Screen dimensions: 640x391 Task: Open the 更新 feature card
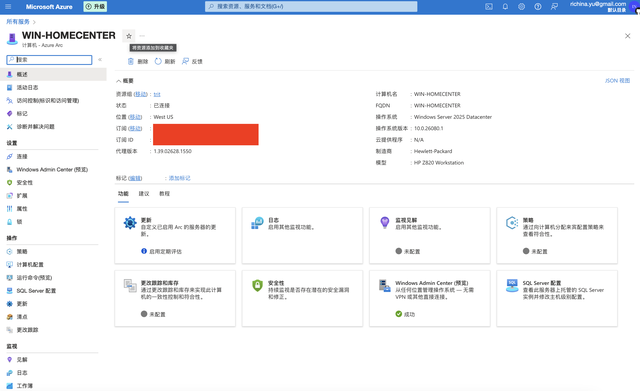pyautogui.click(x=175, y=235)
